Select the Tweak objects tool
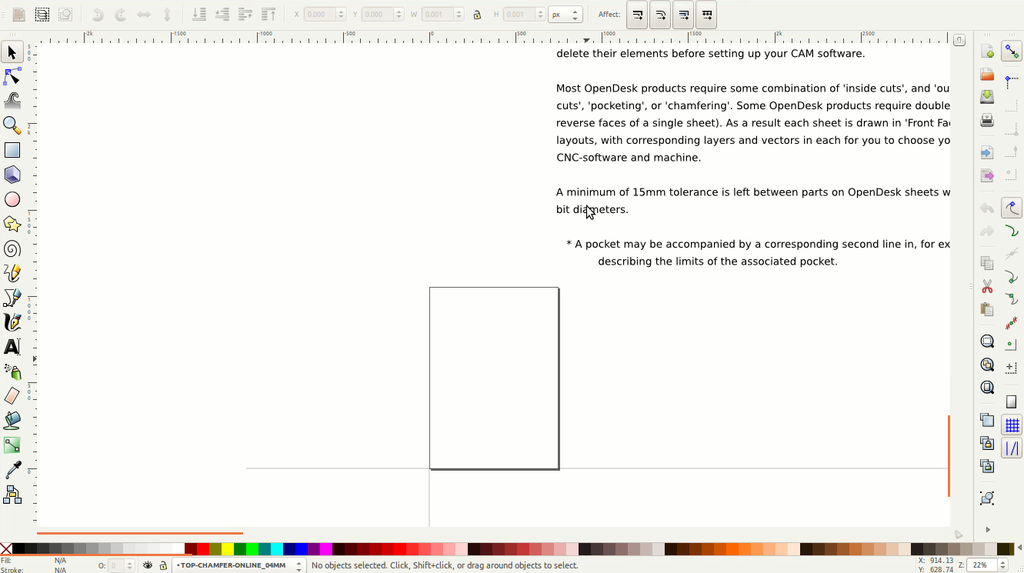Viewport: 1024px width, 573px height. (12, 101)
